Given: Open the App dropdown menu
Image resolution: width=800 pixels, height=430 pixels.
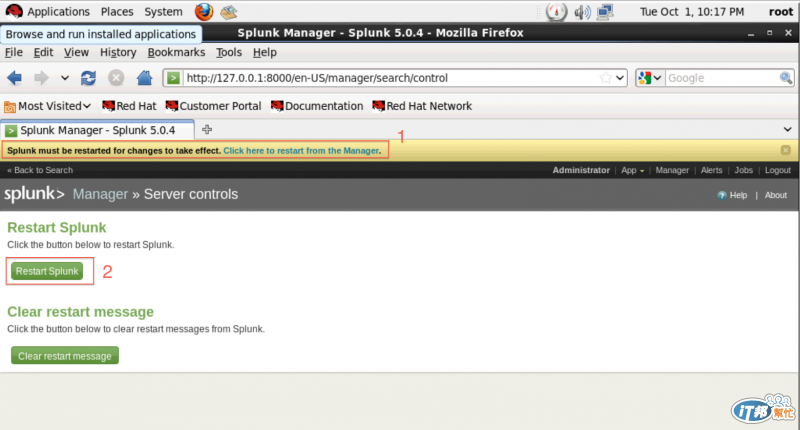Looking at the screenshot, I should point(633,170).
